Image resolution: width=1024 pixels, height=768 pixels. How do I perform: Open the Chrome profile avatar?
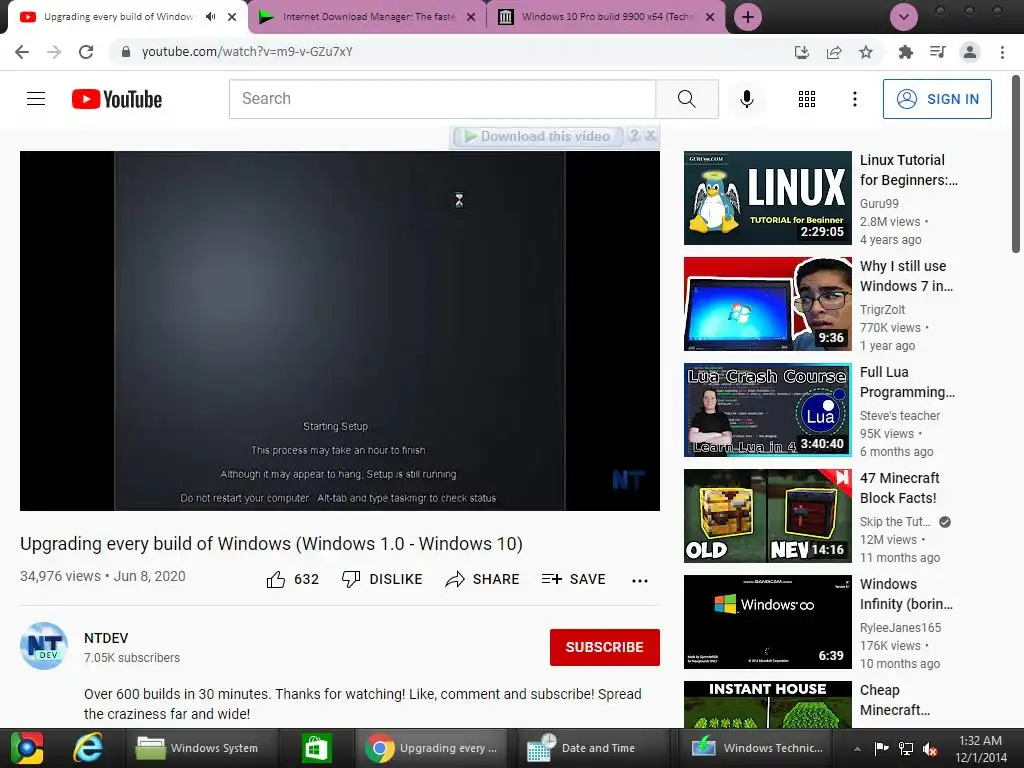pyautogui.click(x=970, y=52)
